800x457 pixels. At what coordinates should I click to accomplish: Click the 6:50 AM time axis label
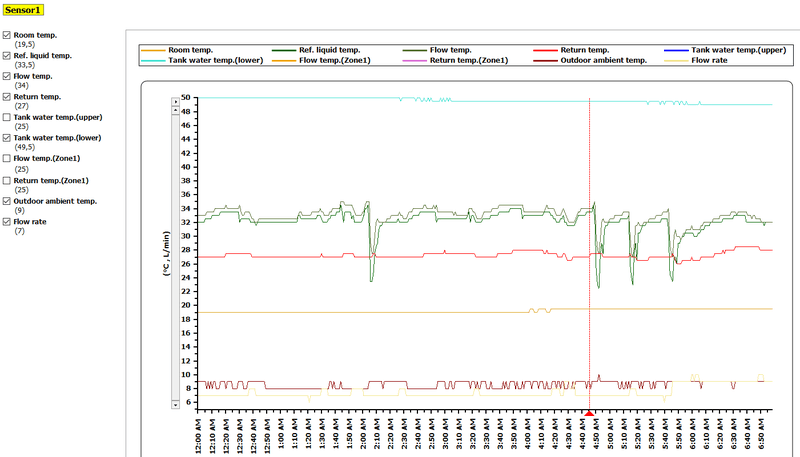point(761,436)
